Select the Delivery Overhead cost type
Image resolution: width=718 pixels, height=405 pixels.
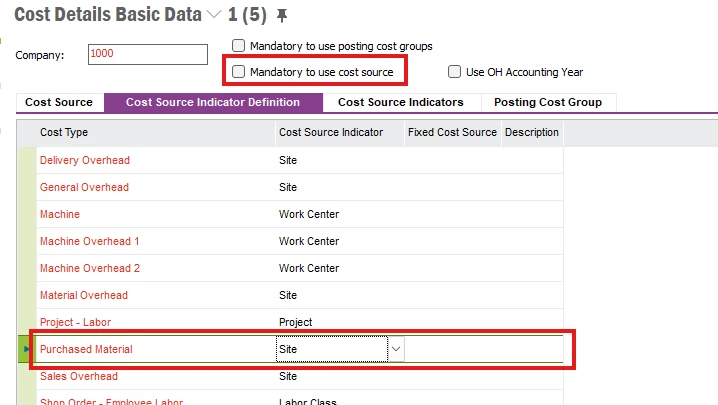point(85,160)
